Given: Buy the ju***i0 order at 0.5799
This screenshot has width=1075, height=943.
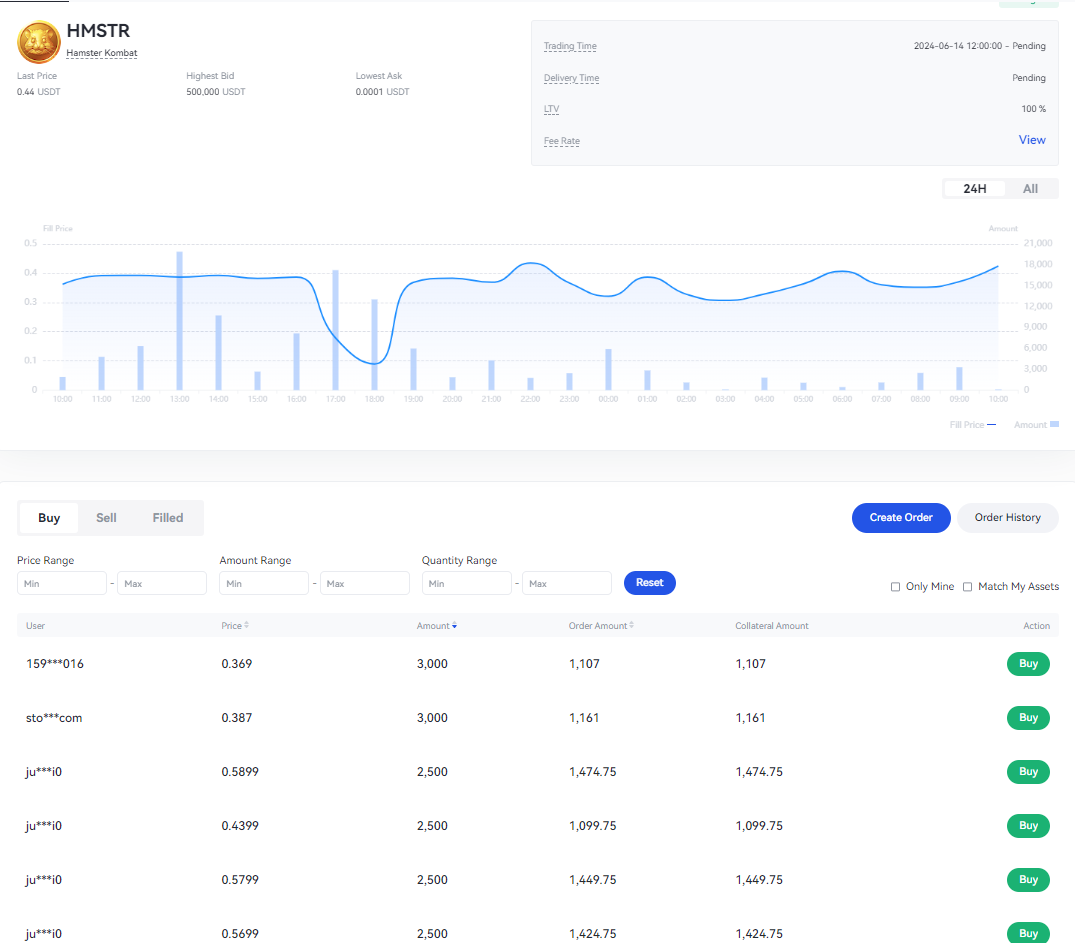Looking at the screenshot, I should [1028, 880].
